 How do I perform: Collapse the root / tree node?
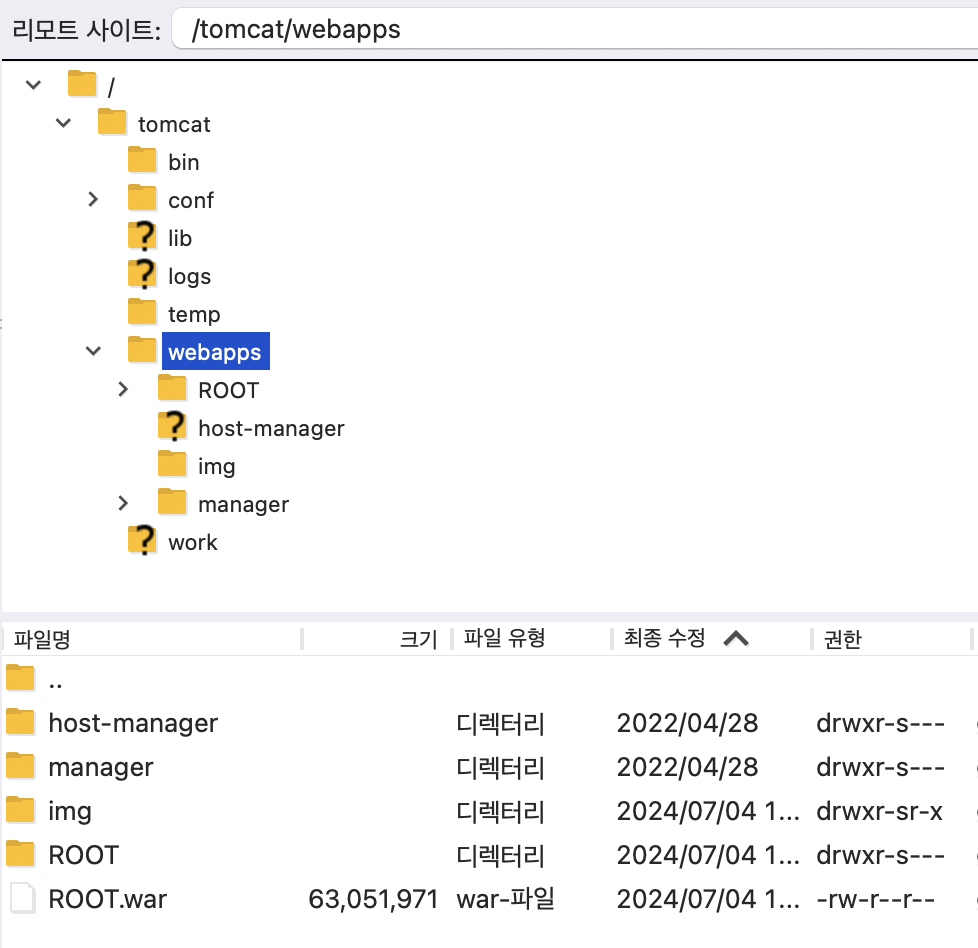point(33,84)
